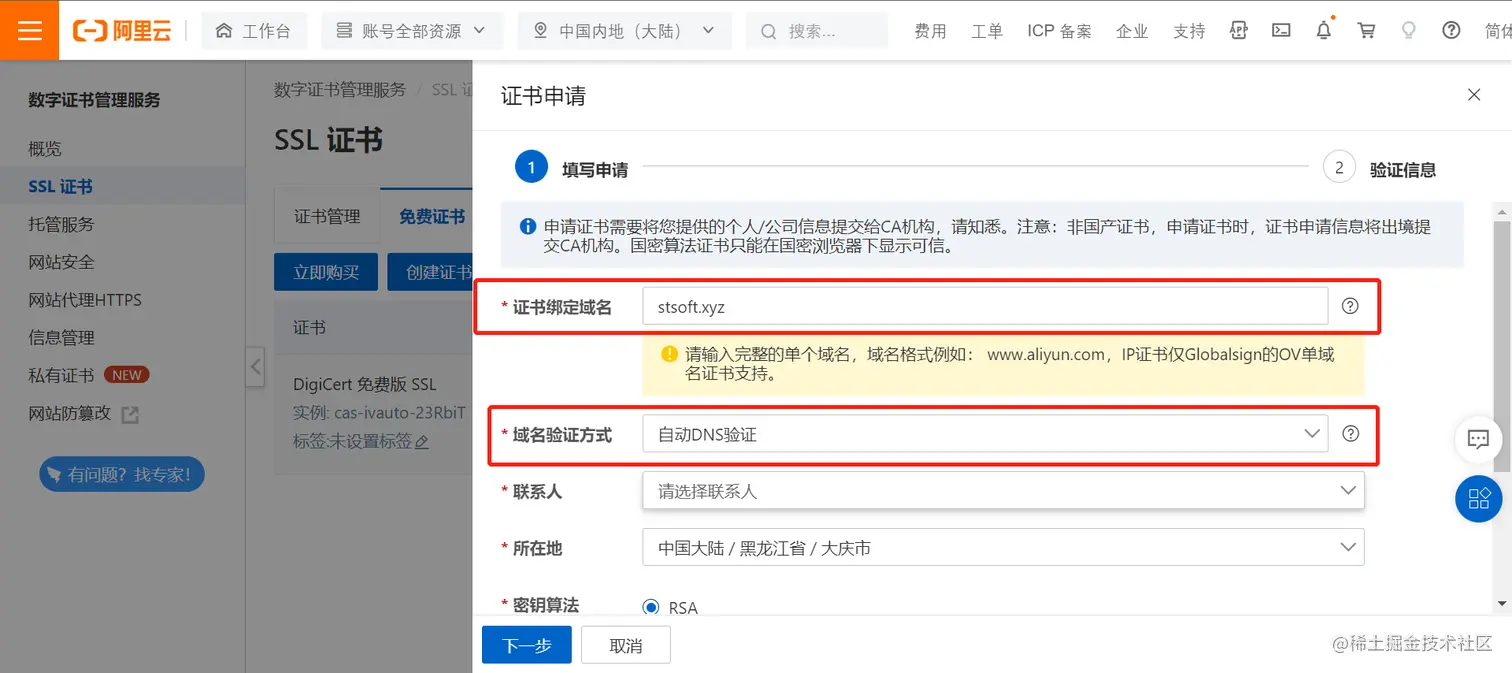Close the 证书申请 panel
The width and height of the screenshot is (1512, 673).
(x=1473, y=95)
